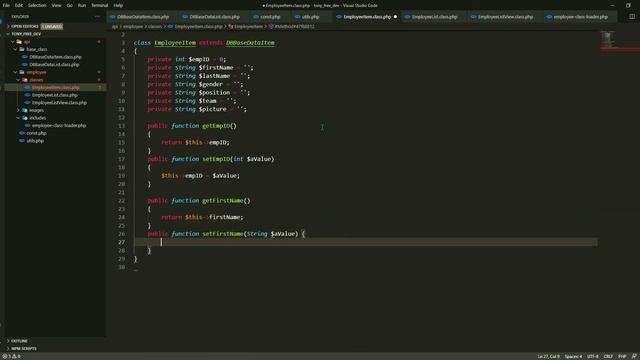Image resolution: width=640 pixels, height=360 pixels.
Task: Collapse the base_class folder
Action: pos(36,49)
